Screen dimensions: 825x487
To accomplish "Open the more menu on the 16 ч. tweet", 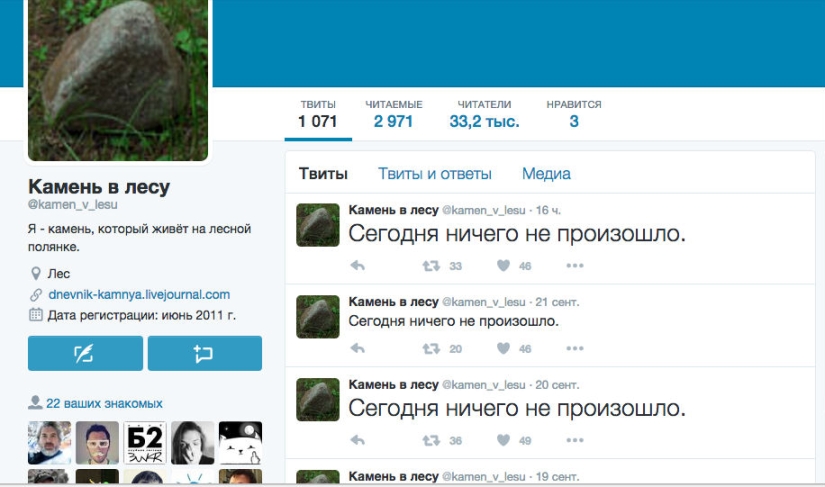I will tap(575, 266).
